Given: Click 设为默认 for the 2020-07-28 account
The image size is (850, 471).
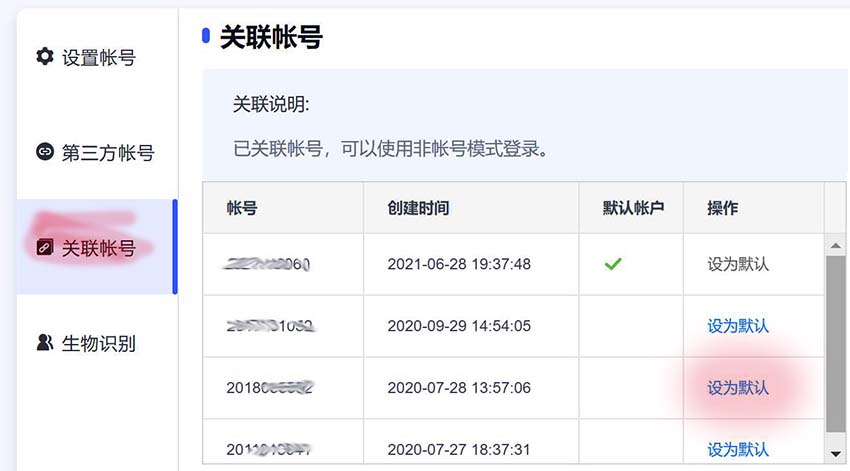Looking at the screenshot, I should [x=738, y=388].
